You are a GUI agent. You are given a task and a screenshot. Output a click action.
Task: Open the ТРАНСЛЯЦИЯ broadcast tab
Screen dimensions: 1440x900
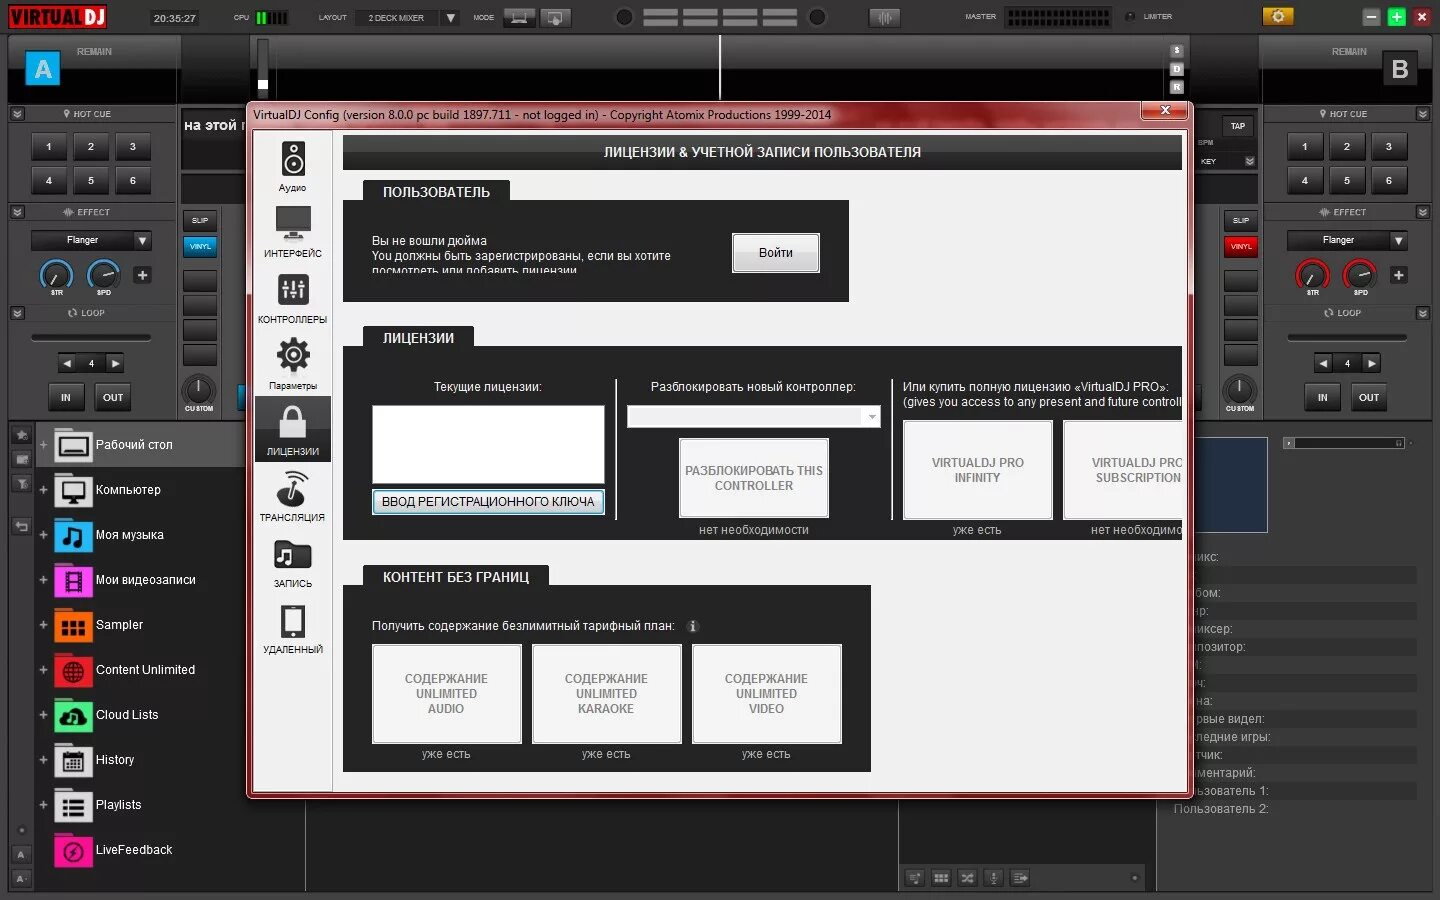(292, 496)
